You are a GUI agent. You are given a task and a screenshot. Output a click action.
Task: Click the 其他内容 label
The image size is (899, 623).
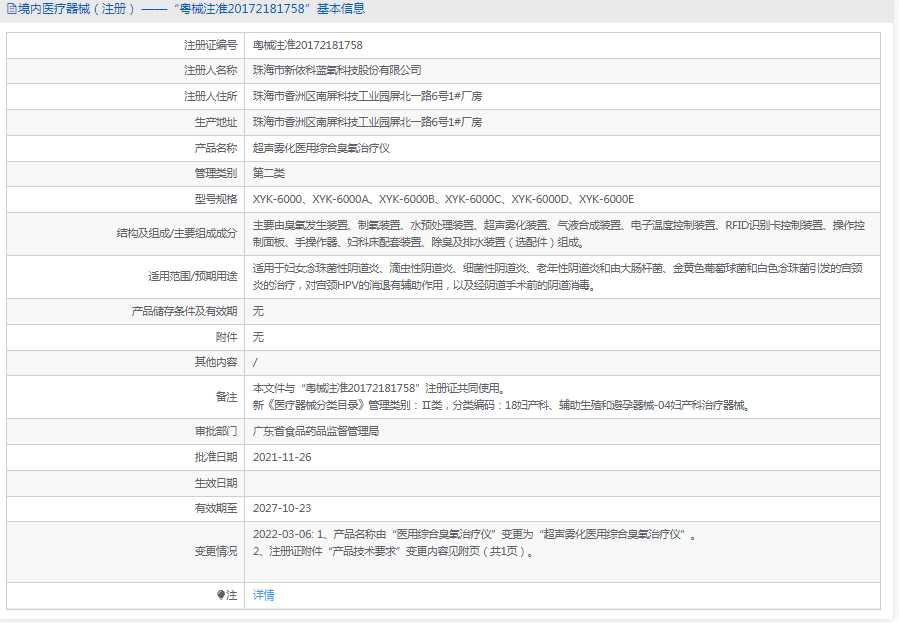(x=216, y=362)
